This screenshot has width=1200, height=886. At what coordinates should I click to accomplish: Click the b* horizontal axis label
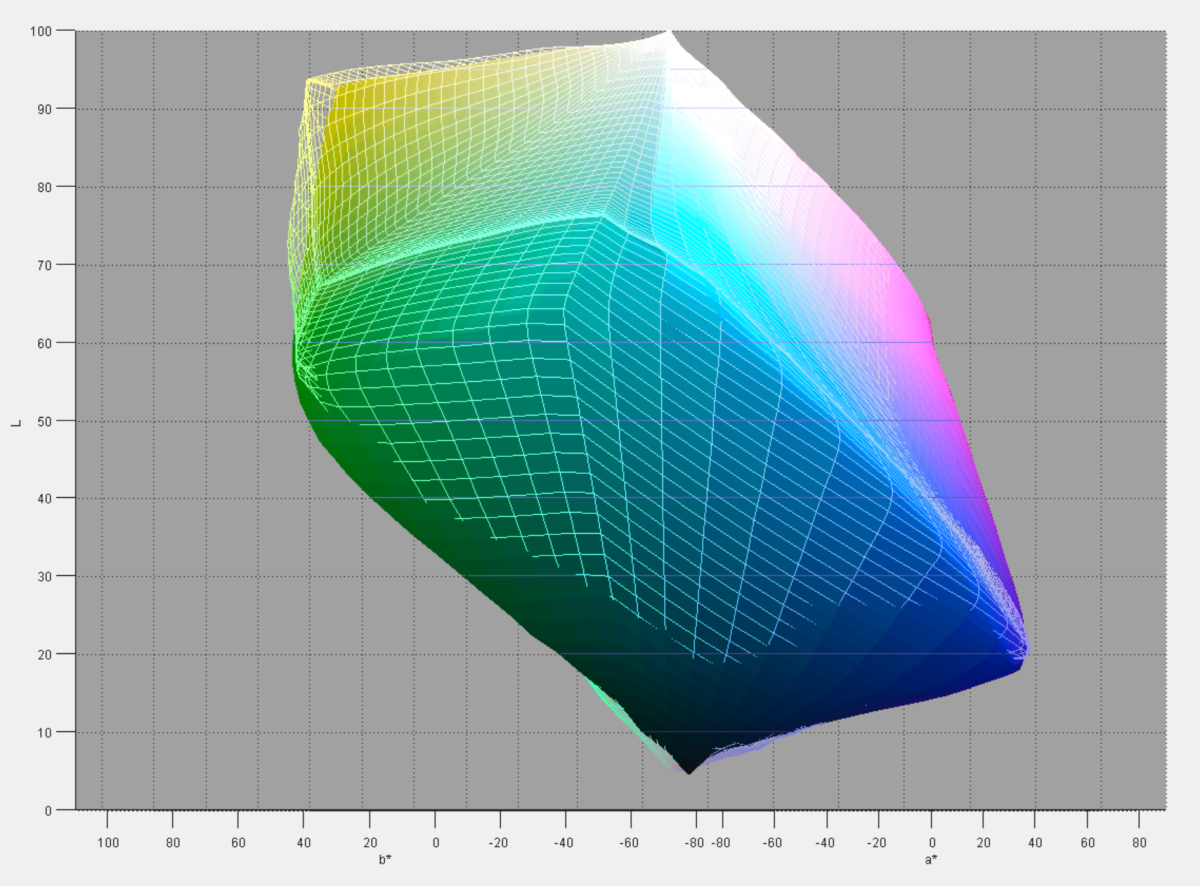(385, 859)
